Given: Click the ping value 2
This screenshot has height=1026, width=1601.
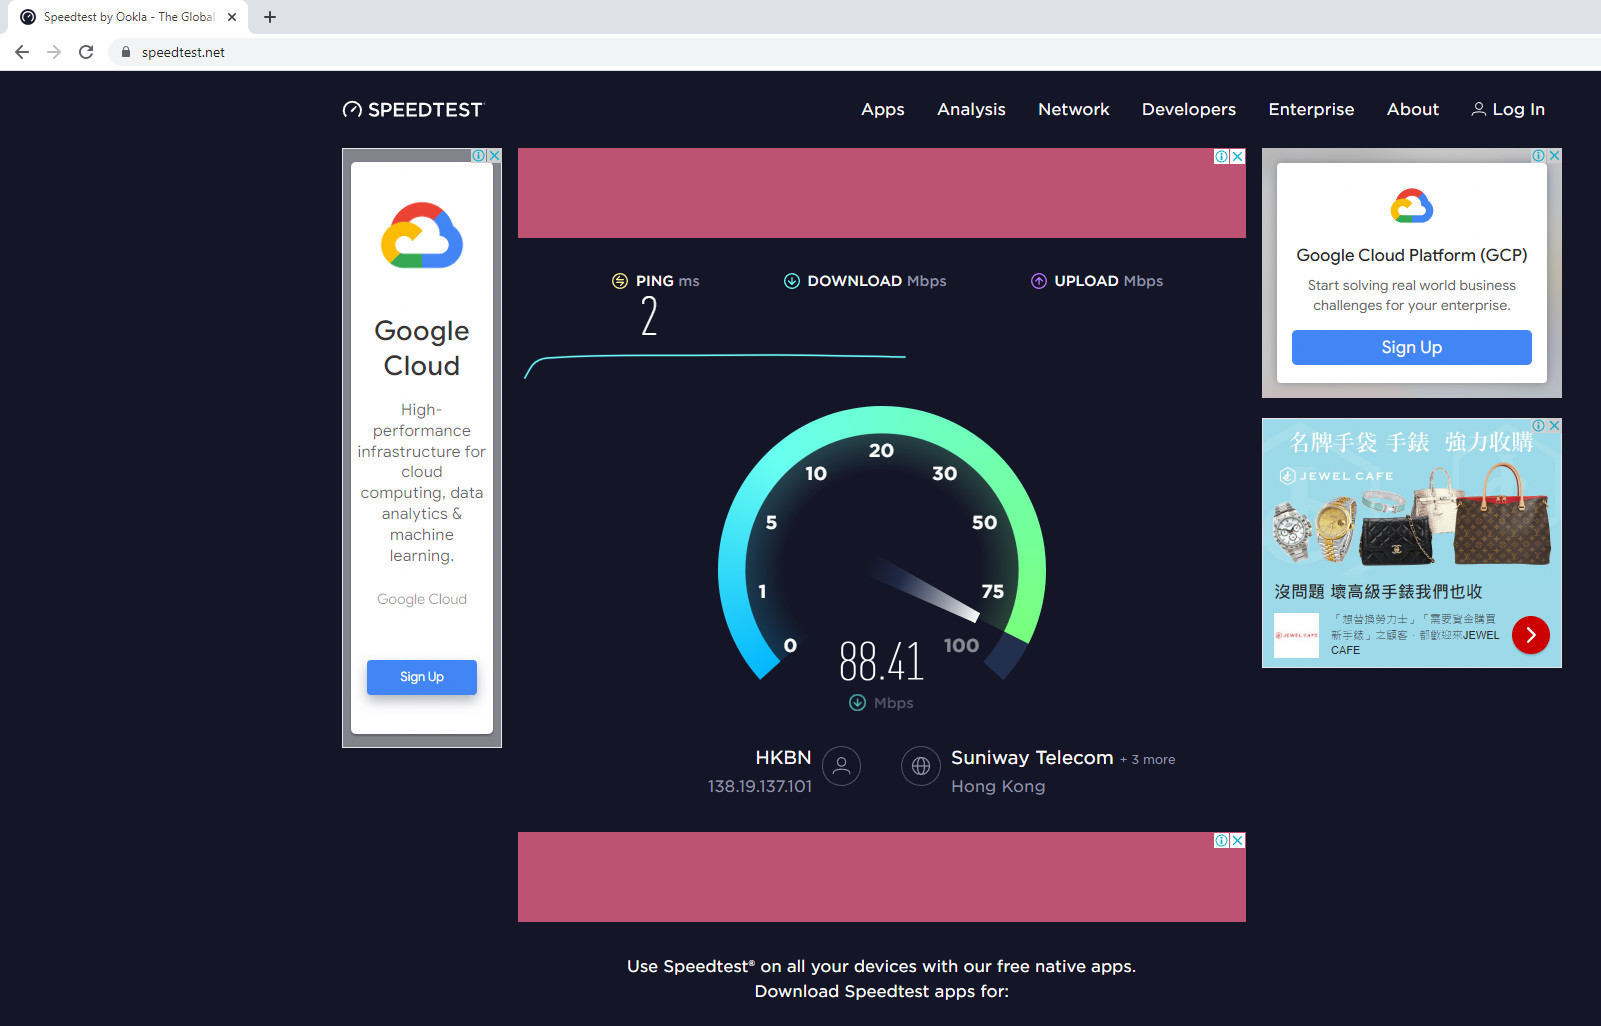Looking at the screenshot, I should pos(649,316).
